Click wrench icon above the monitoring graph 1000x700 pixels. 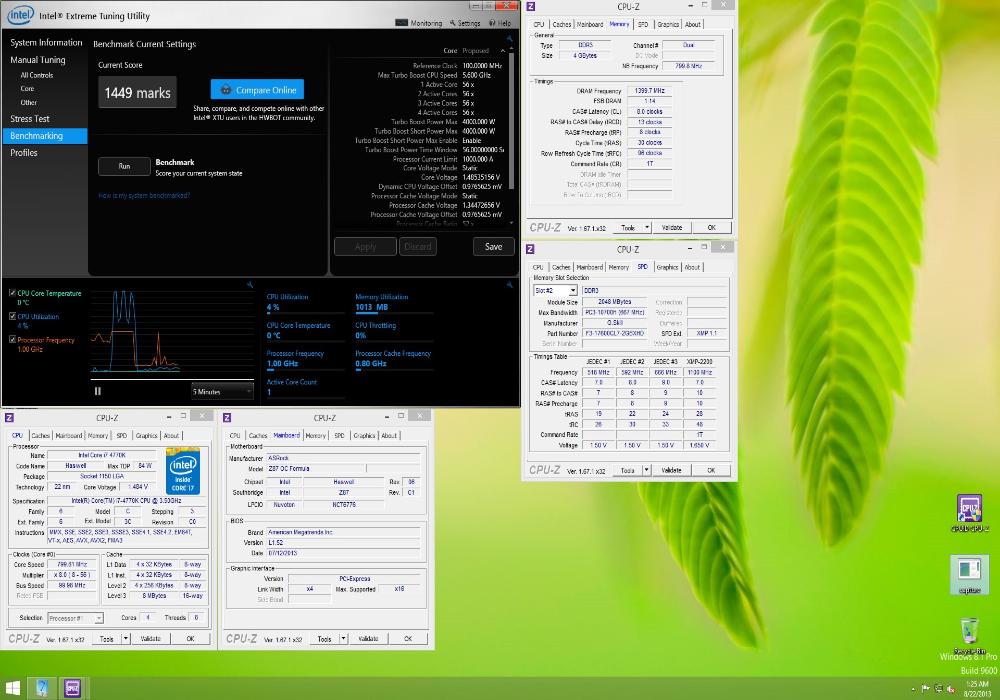250,284
